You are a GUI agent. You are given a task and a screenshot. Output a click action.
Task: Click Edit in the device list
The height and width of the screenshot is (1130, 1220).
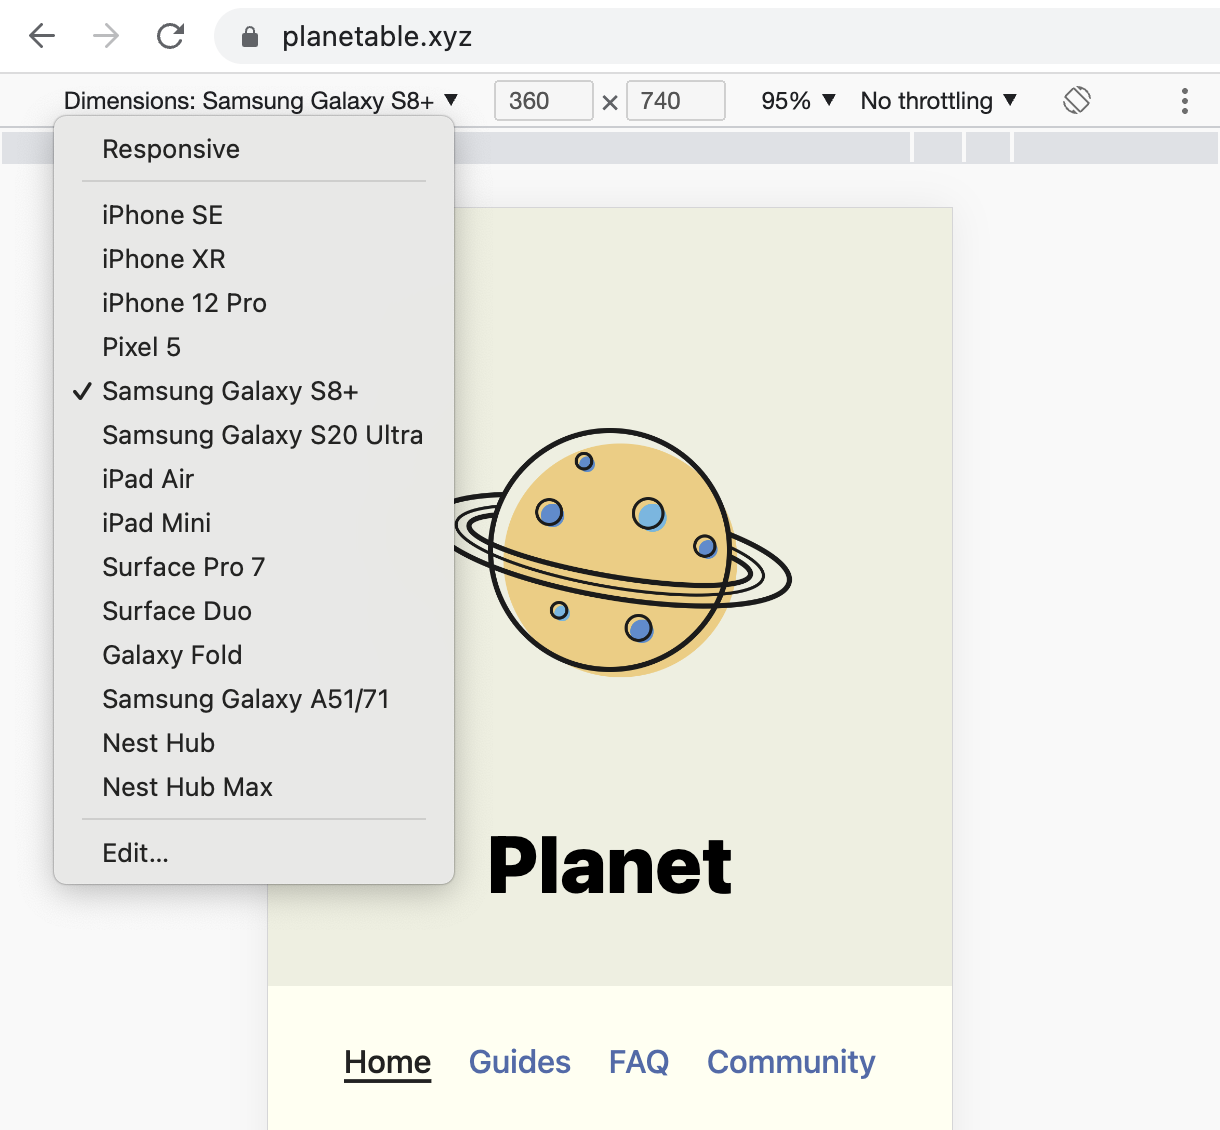point(135,853)
